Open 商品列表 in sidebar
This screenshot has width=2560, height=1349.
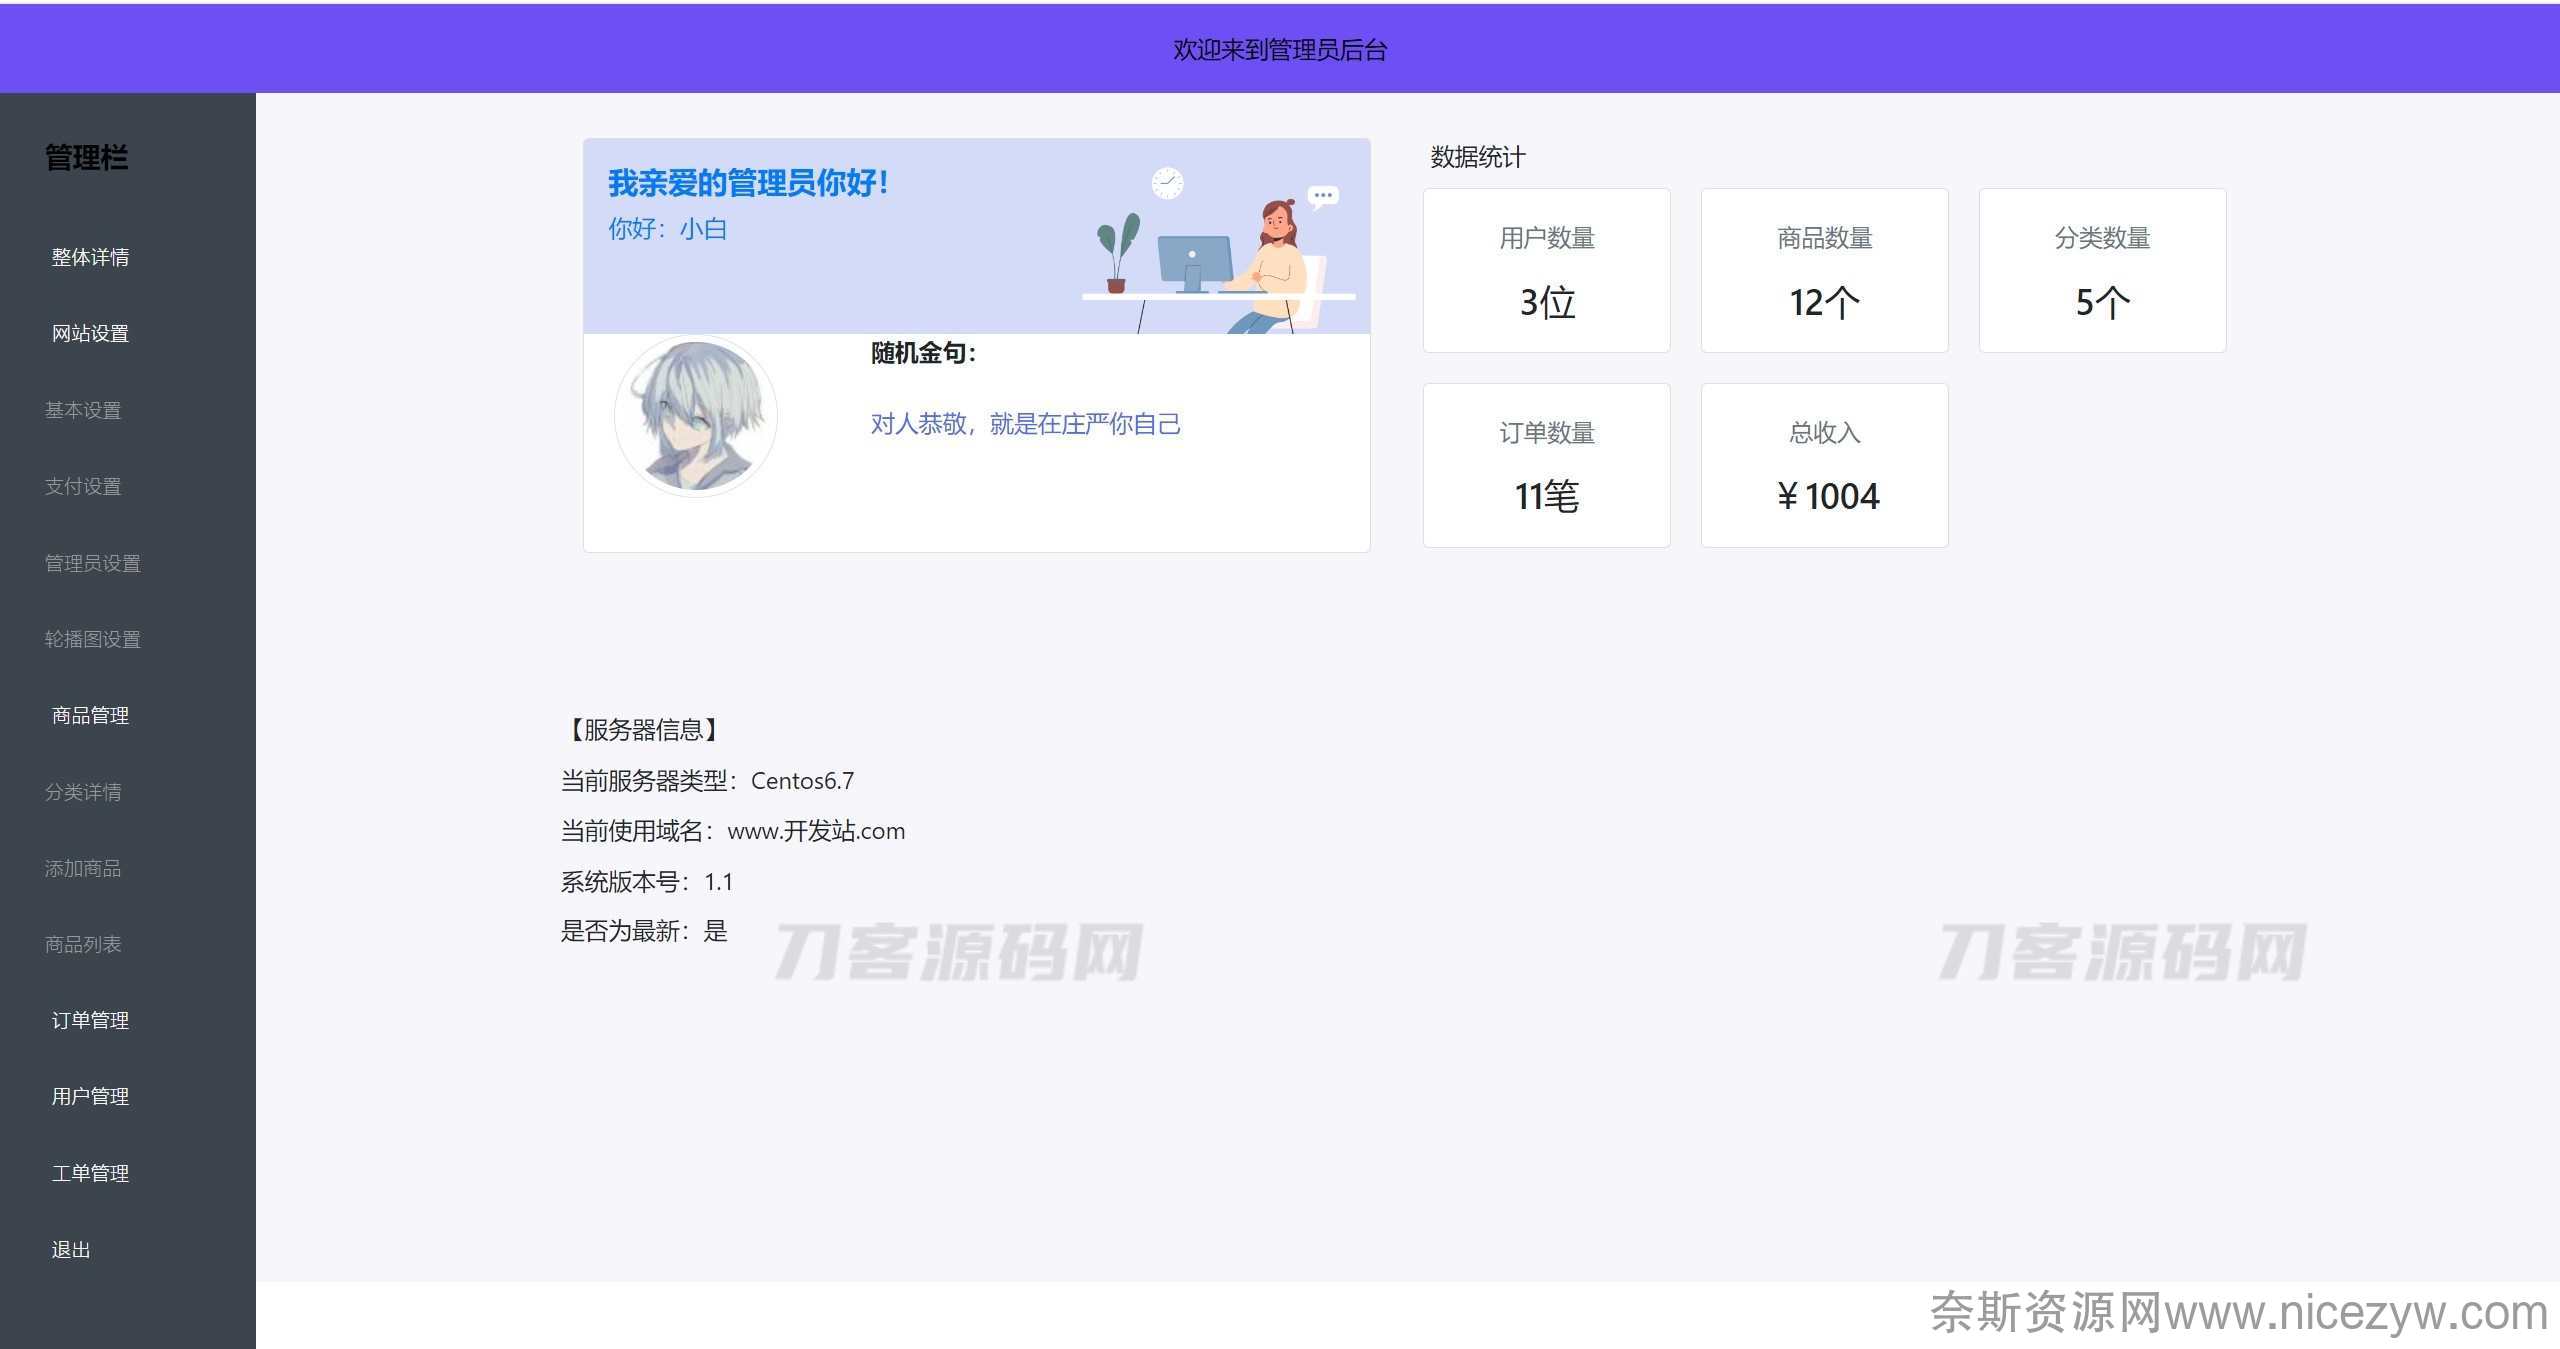(x=83, y=944)
